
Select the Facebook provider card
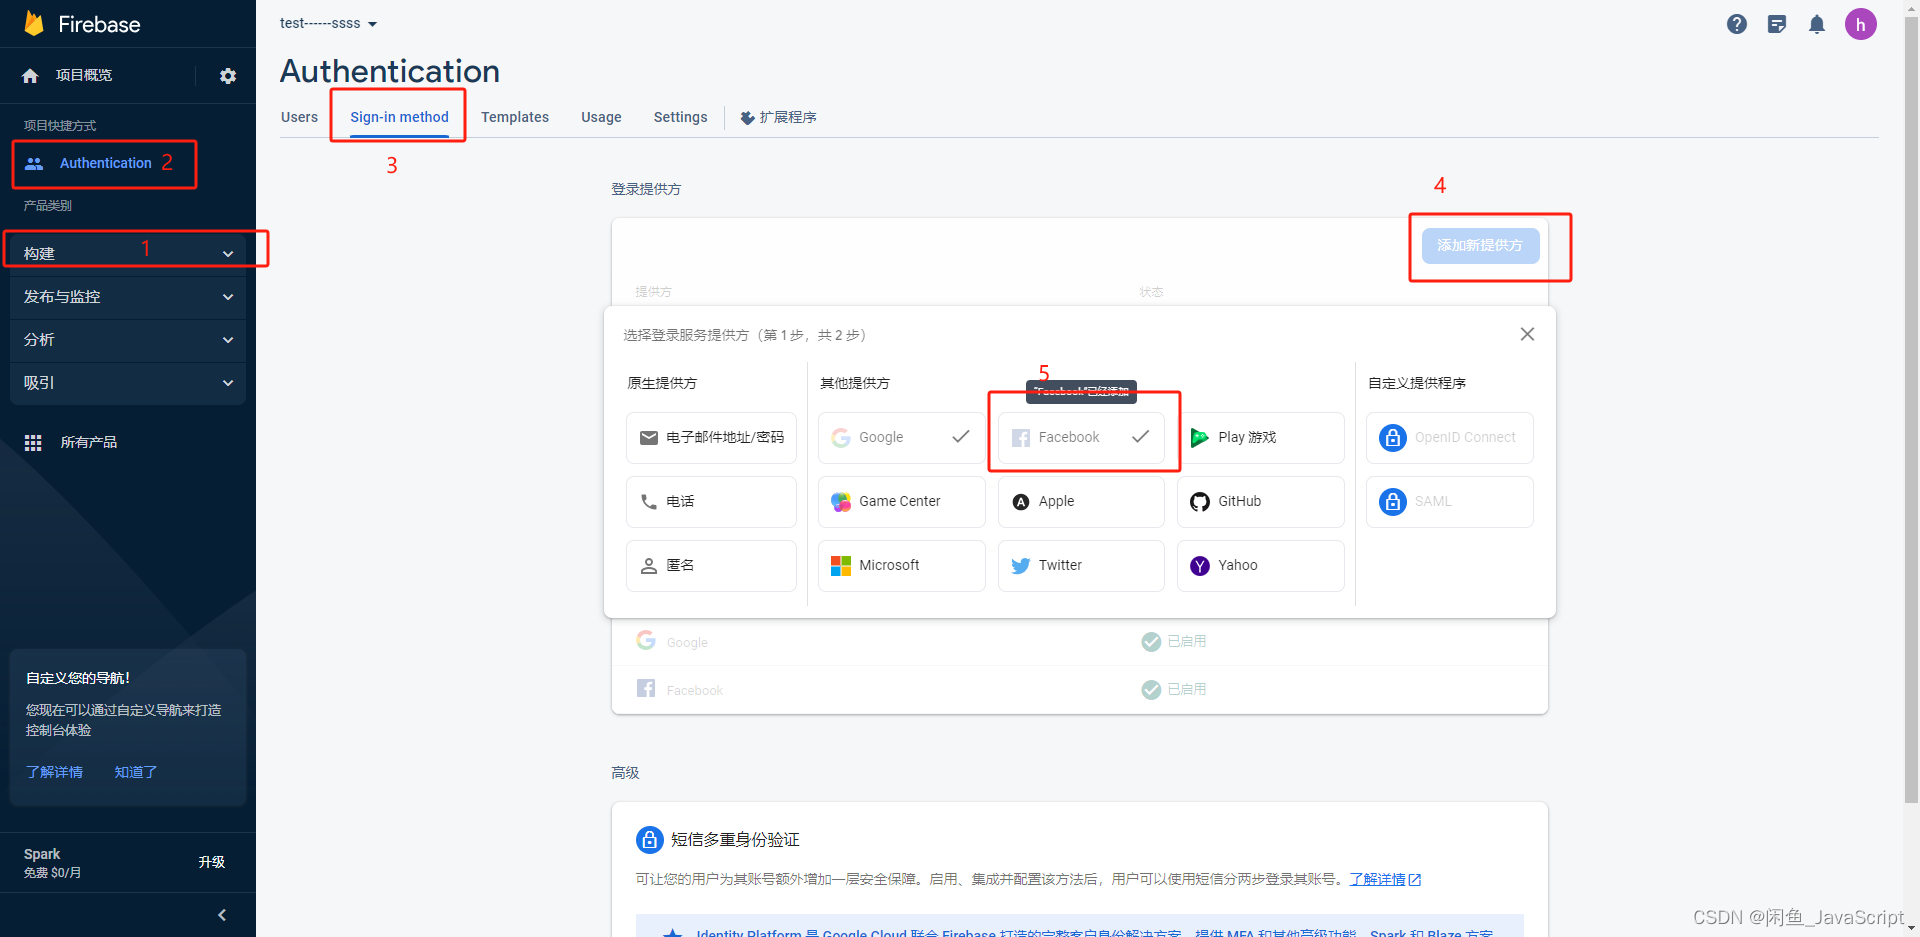1081,437
